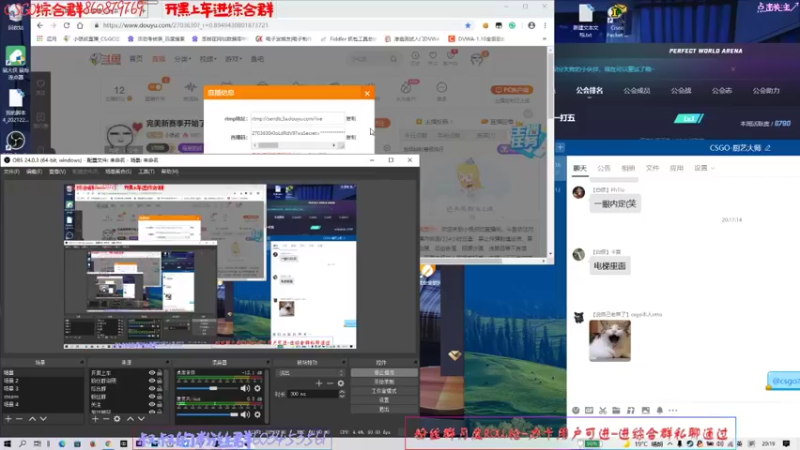The width and height of the screenshot is (800, 450).
Task: Move the OBS scene up
Action: pos(32,419)
